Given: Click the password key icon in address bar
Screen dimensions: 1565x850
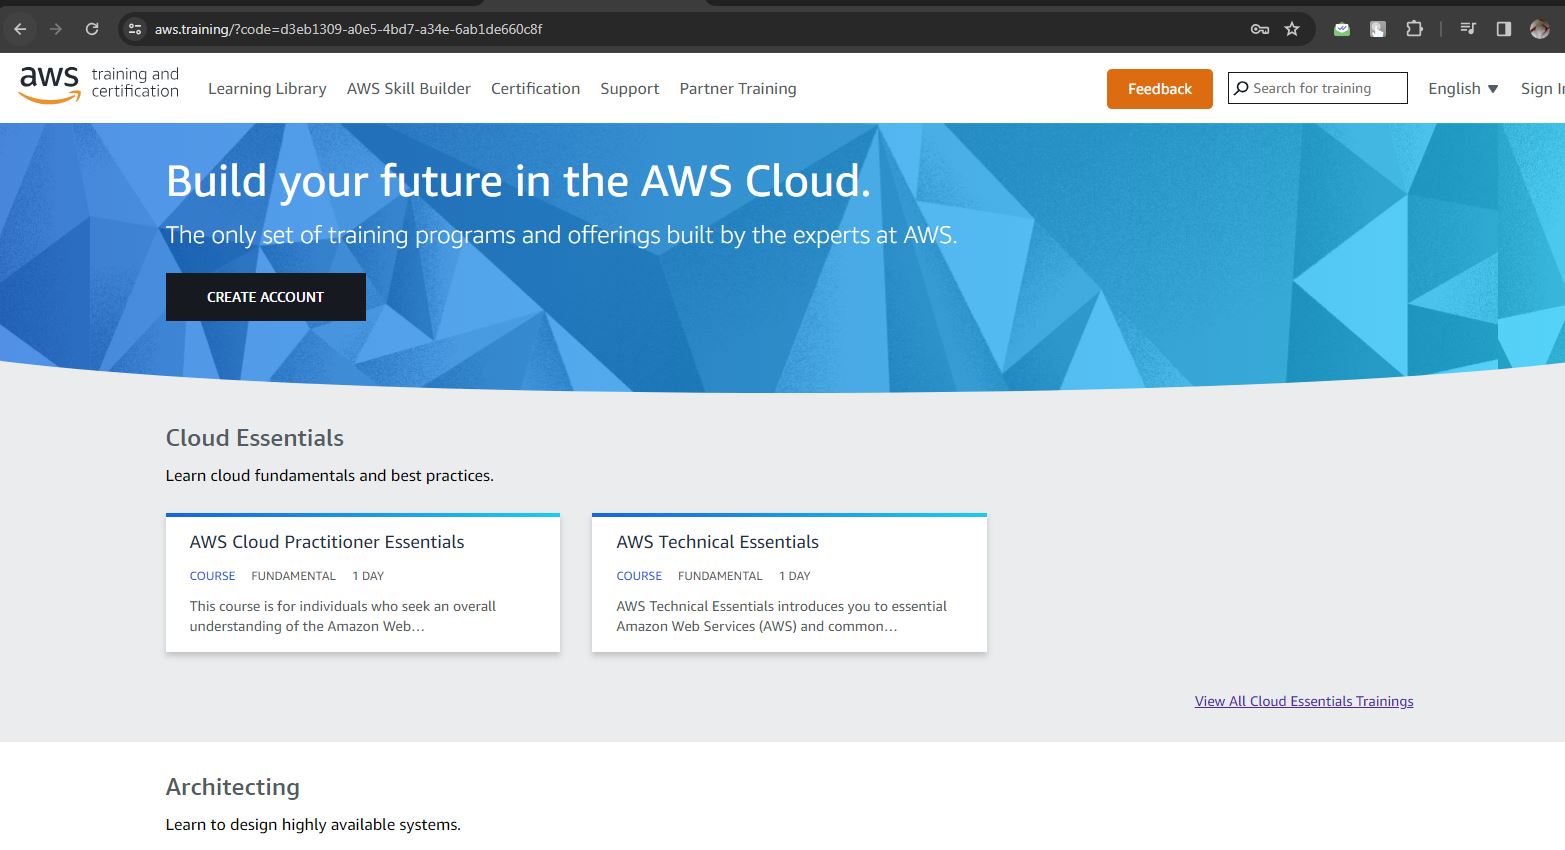Looking at the screenshot, I should coord(1260,29).
